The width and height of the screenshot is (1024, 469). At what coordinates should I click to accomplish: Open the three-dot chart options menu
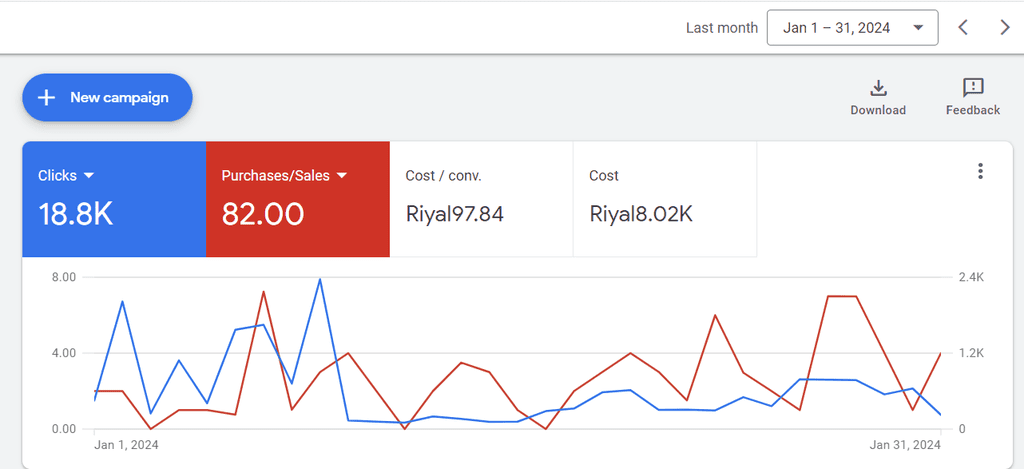click(x=980, y=171)
